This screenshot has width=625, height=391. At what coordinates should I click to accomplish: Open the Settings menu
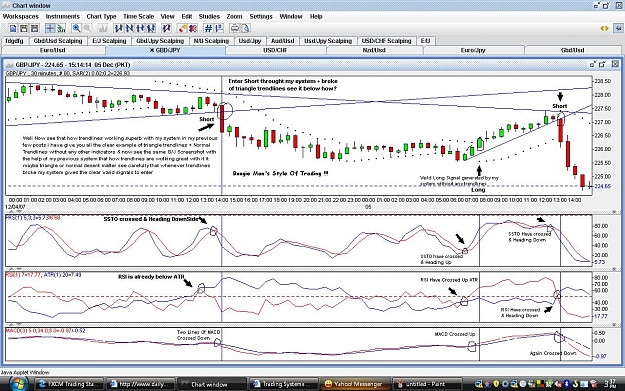(261, 16)
